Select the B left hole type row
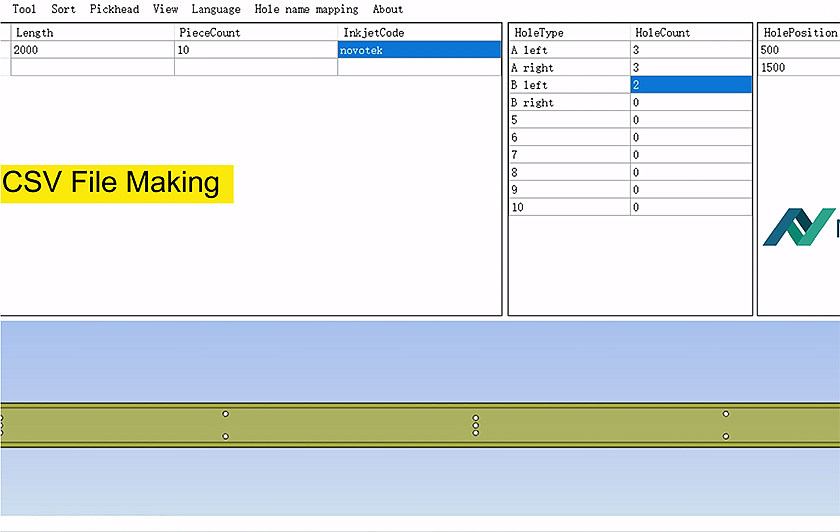The height and width of the screenshot is (532, 840). [569, 85]
